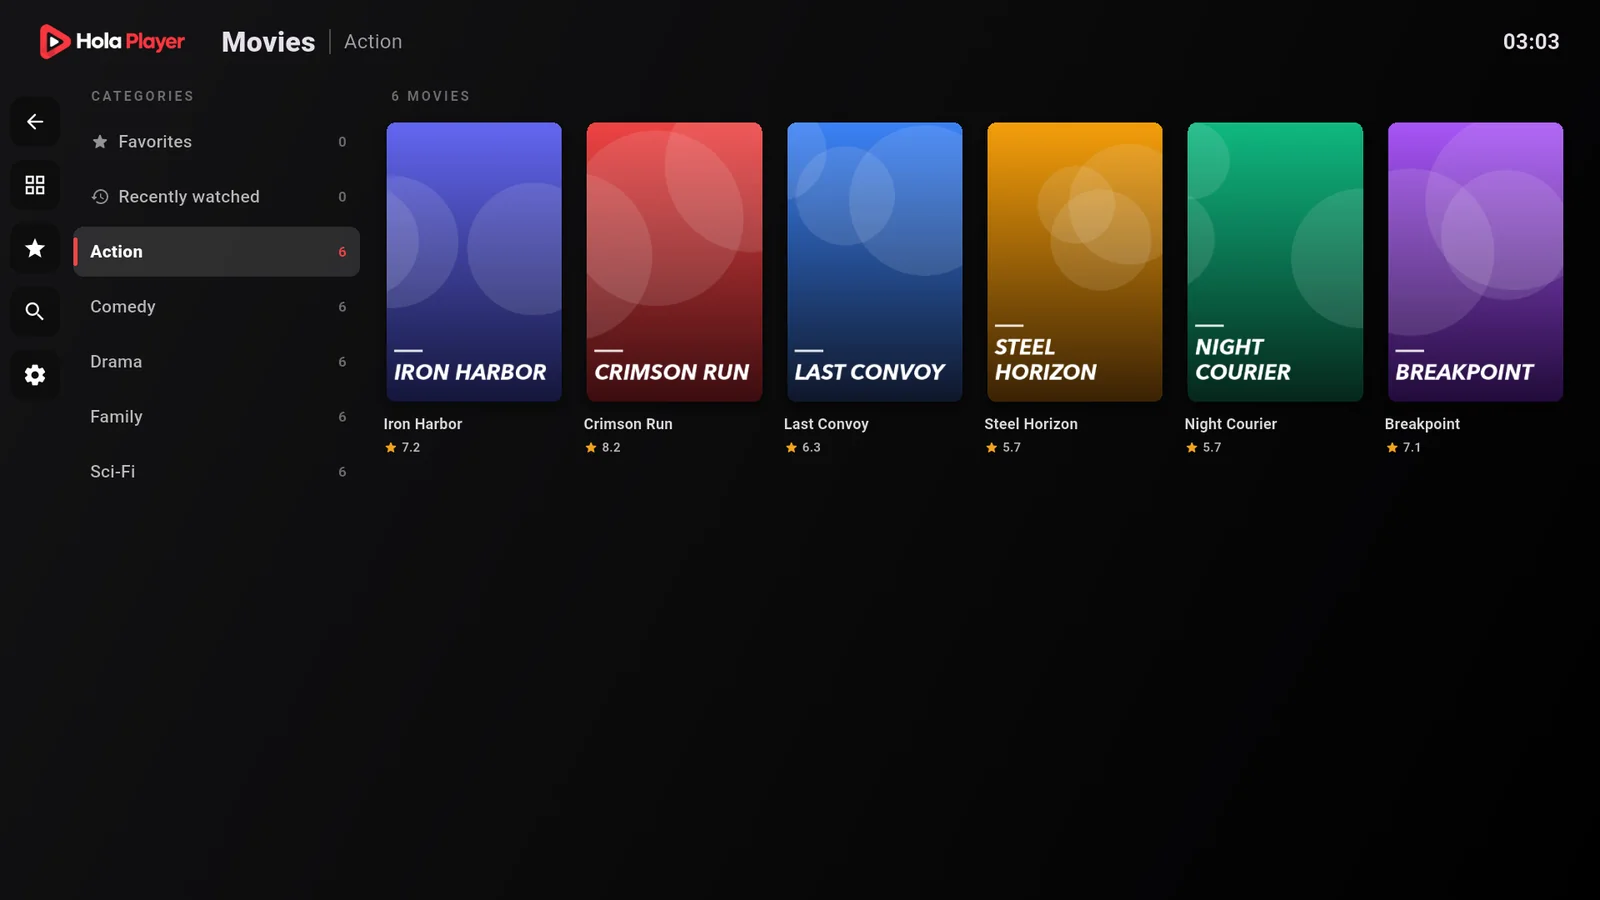Open the Night Courier movie poster
Viewport: 1600px width, 900px height.
click(x=1275, y=262)
